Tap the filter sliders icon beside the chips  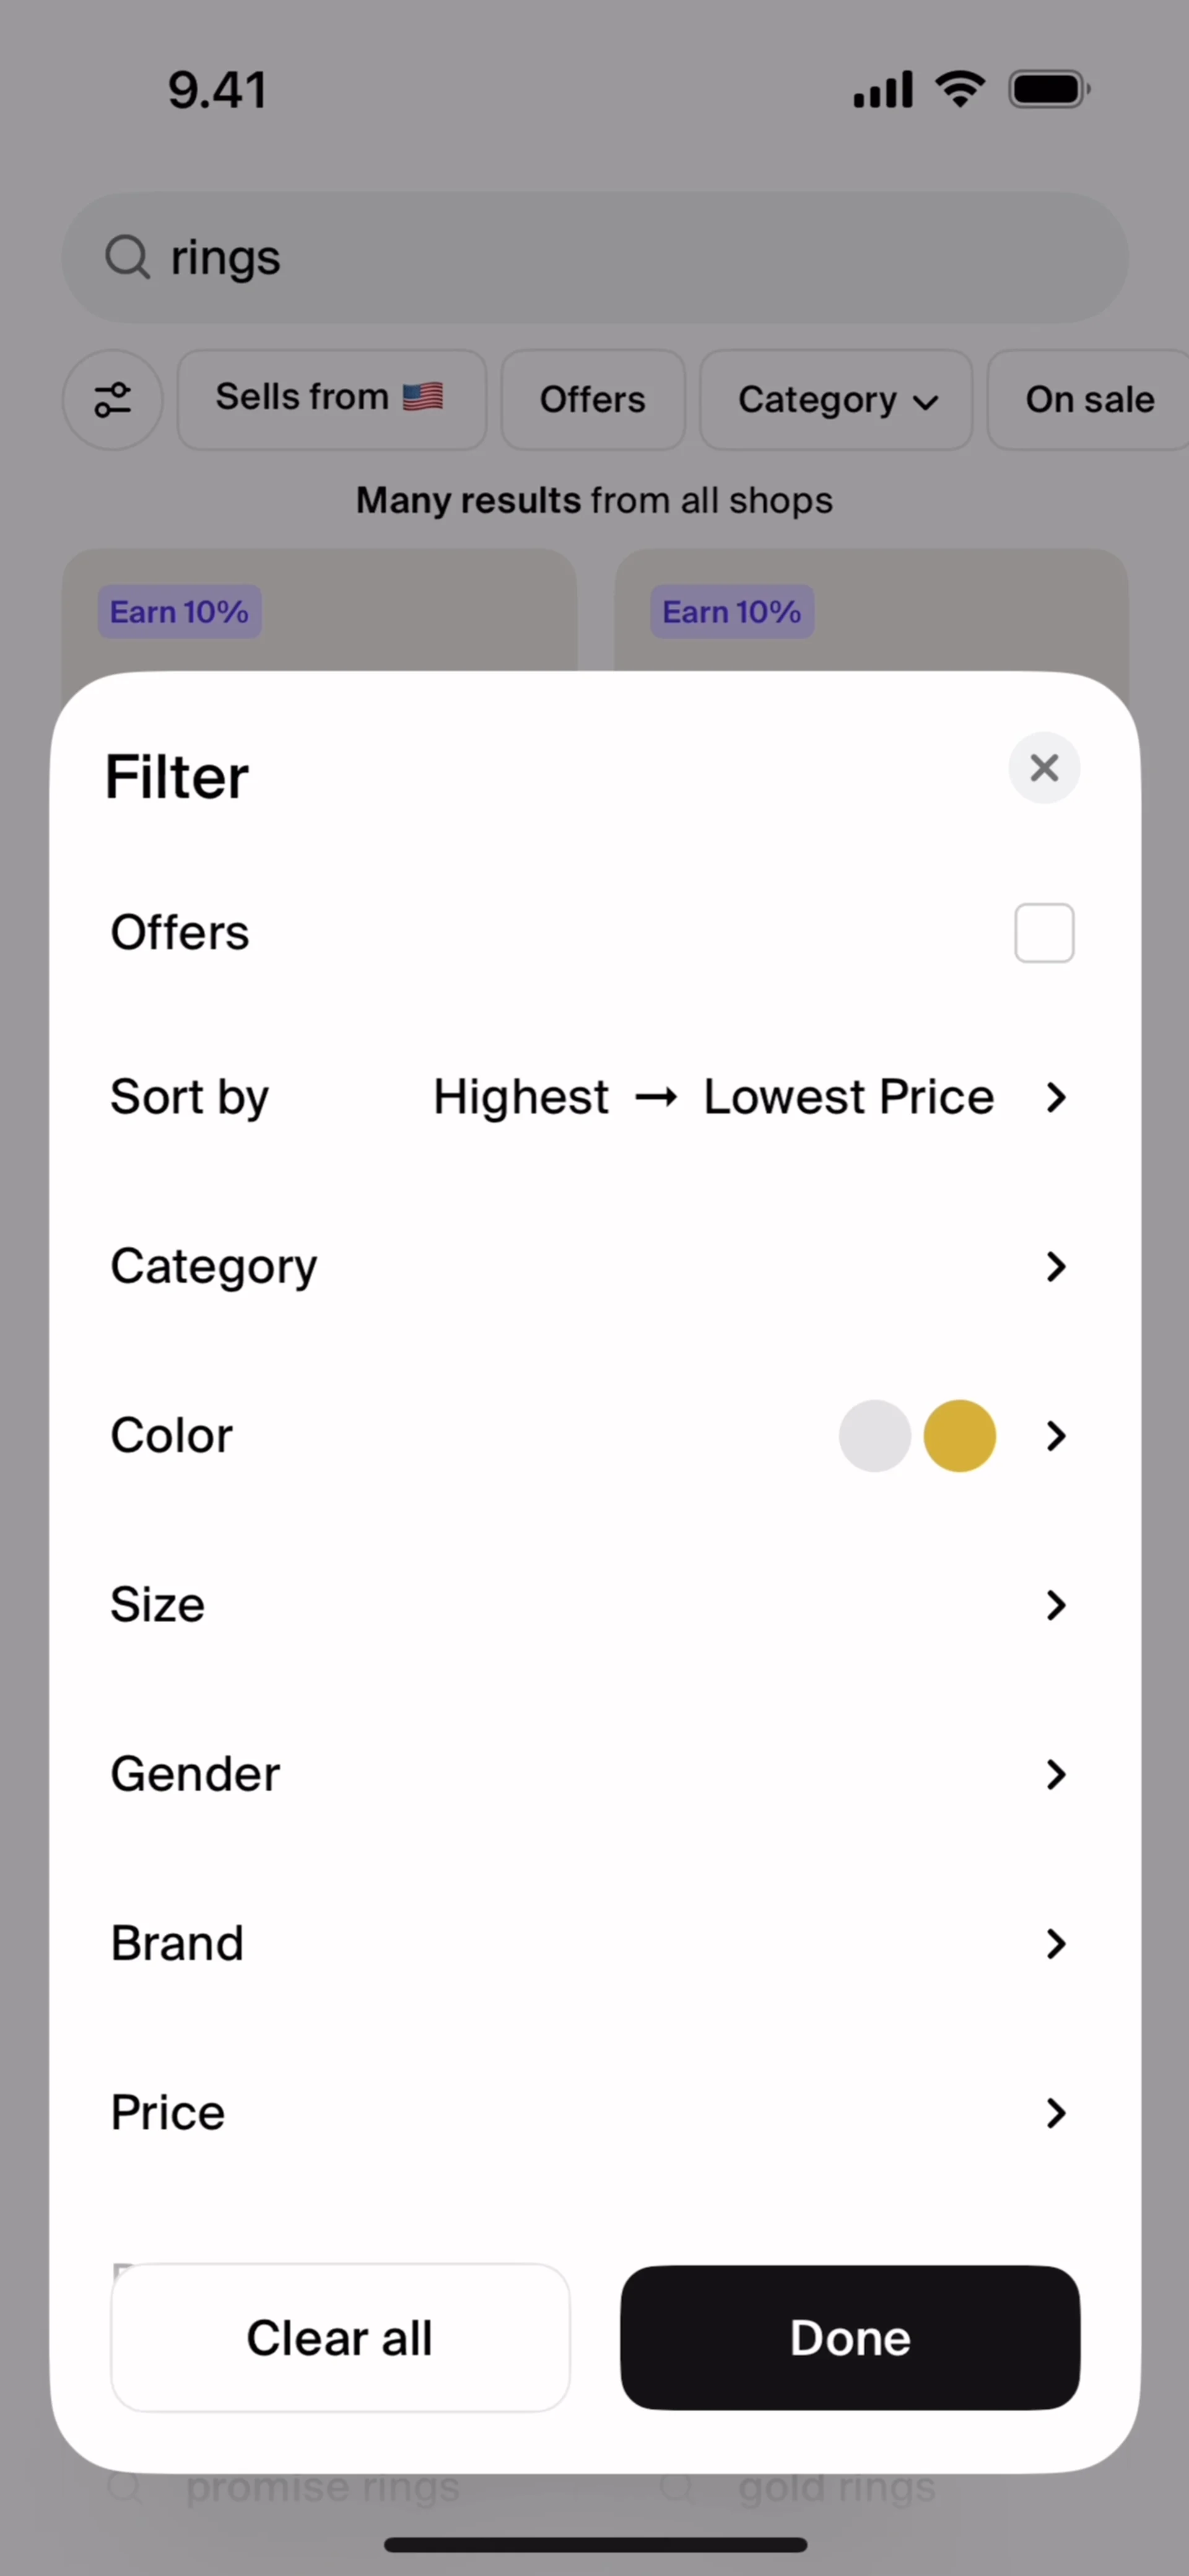113,399
